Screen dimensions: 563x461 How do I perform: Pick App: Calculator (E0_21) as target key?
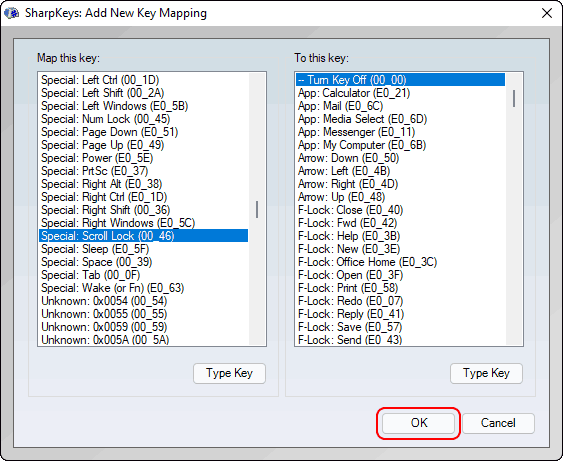click(x=400, y=93)
